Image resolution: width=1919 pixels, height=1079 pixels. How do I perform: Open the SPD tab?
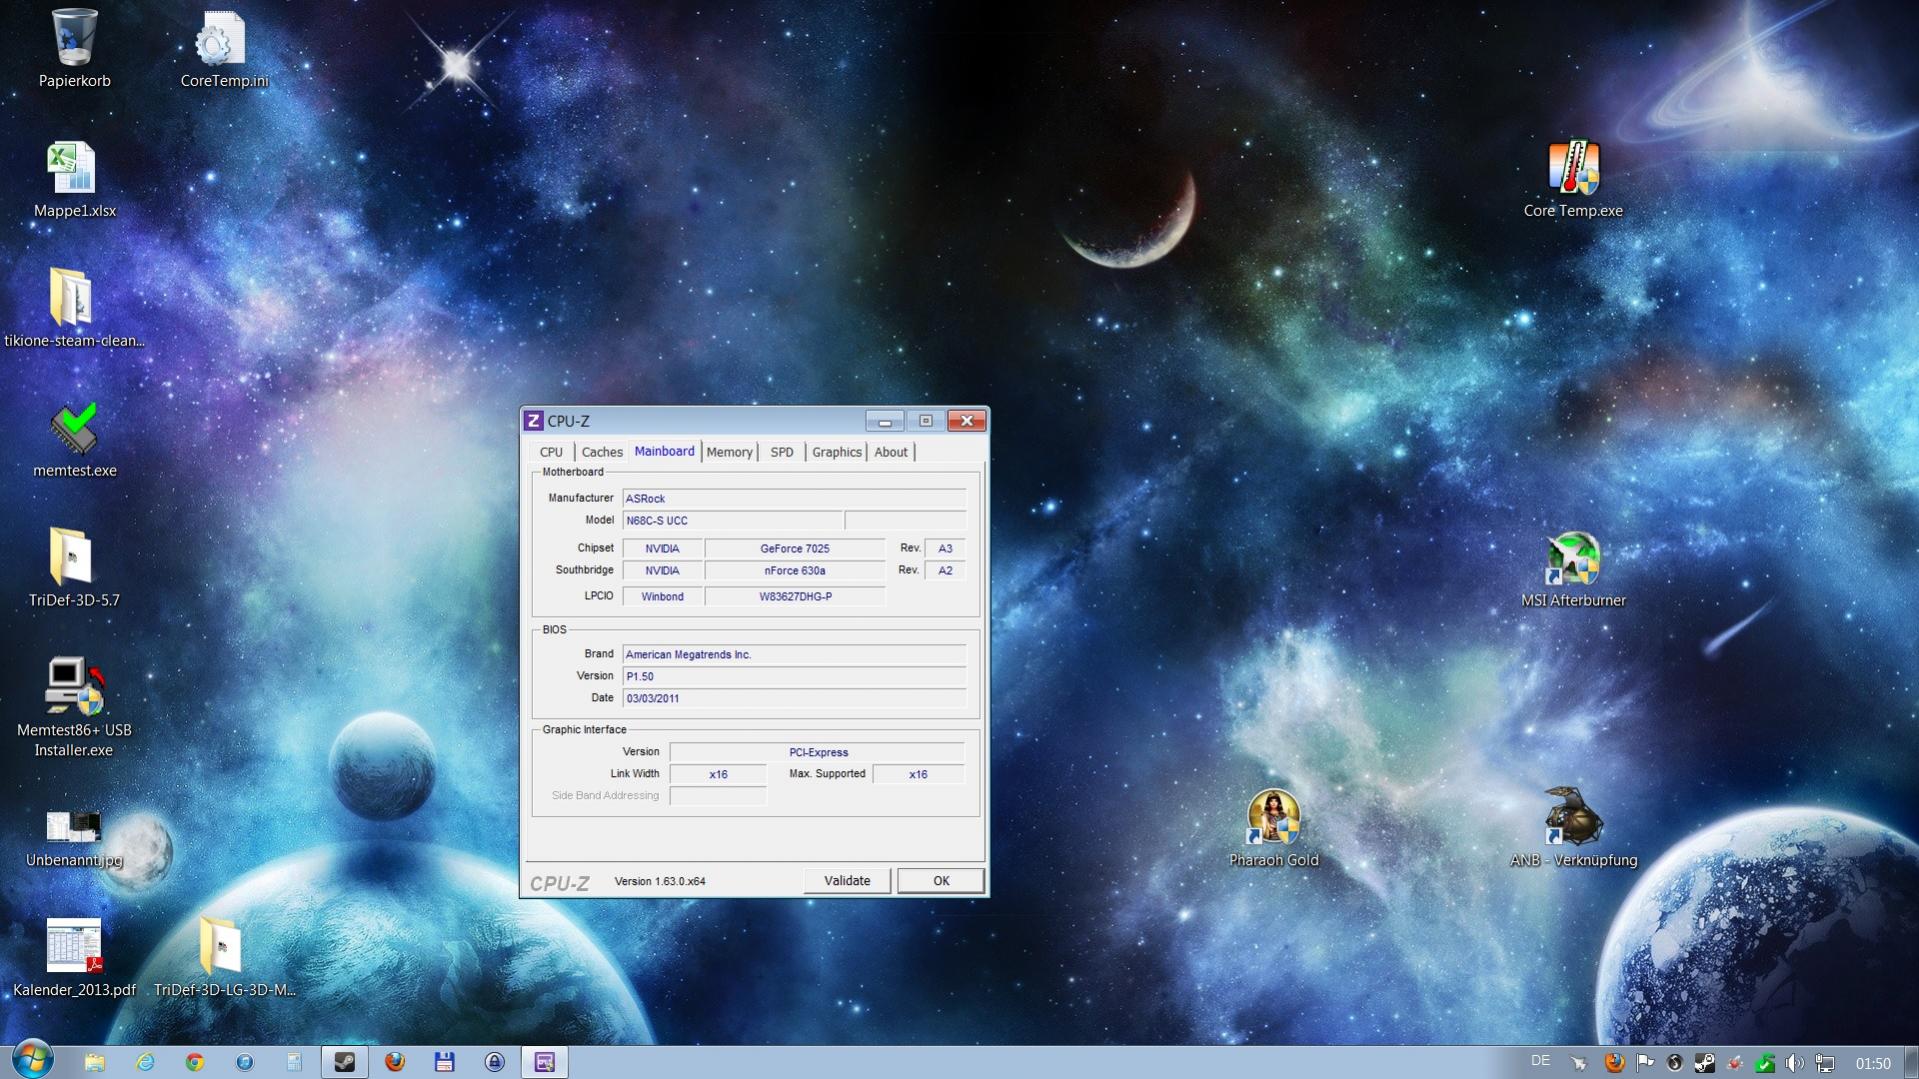[782, 452]
